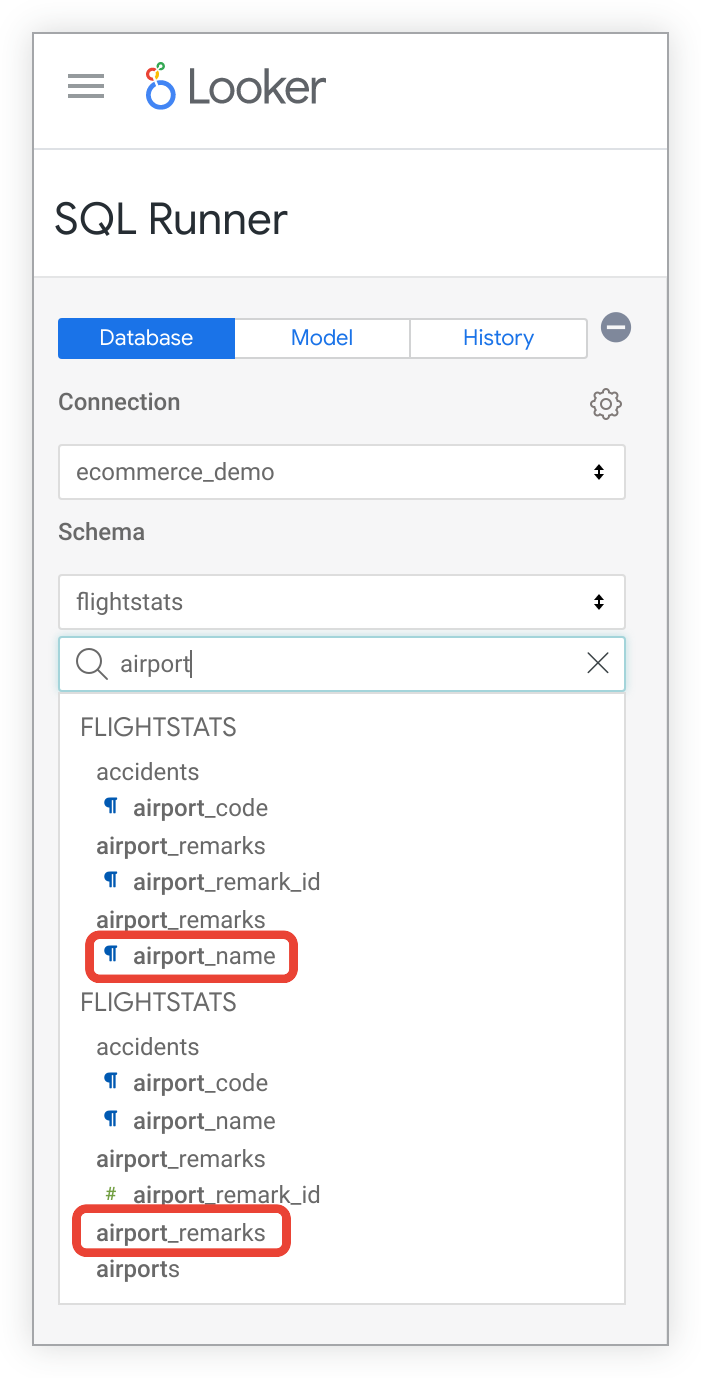Click the pilcrow icon beside the highlighted airport_name
Screen dimensions: 701x1378
point(111,955)
